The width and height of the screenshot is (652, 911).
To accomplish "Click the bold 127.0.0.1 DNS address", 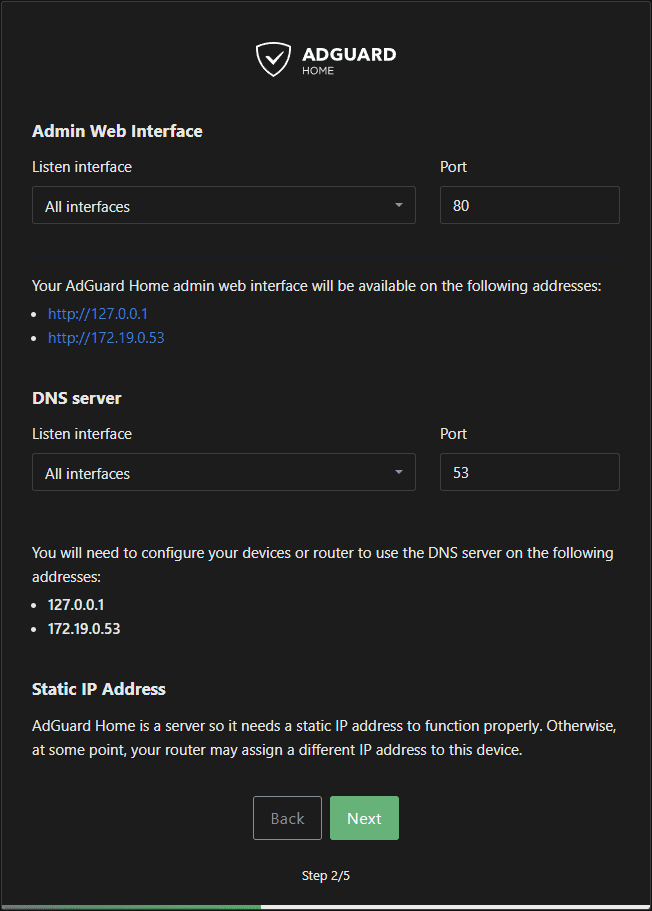I will (76, 605).
